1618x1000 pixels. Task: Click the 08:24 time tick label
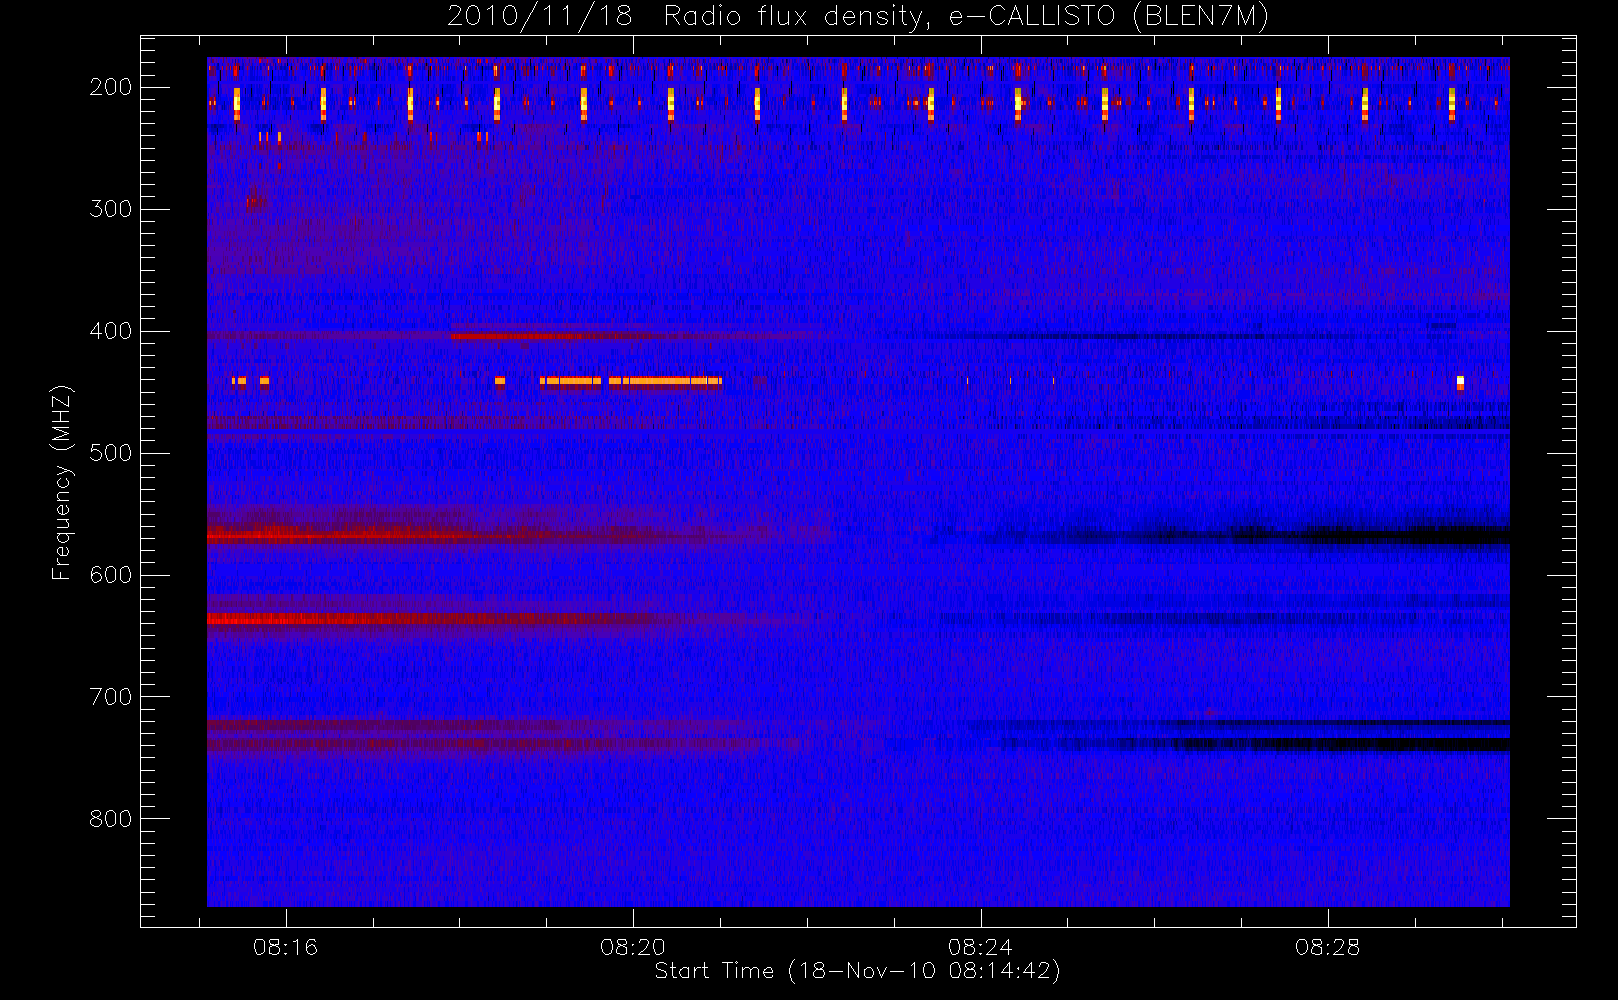point(980,947)
